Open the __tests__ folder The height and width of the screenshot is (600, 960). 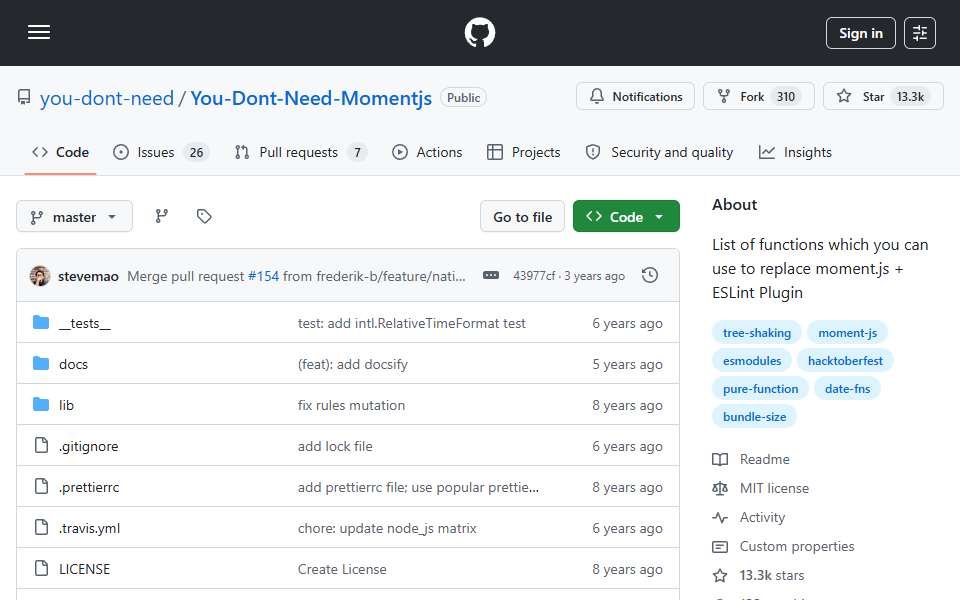(x=84, y=323)
